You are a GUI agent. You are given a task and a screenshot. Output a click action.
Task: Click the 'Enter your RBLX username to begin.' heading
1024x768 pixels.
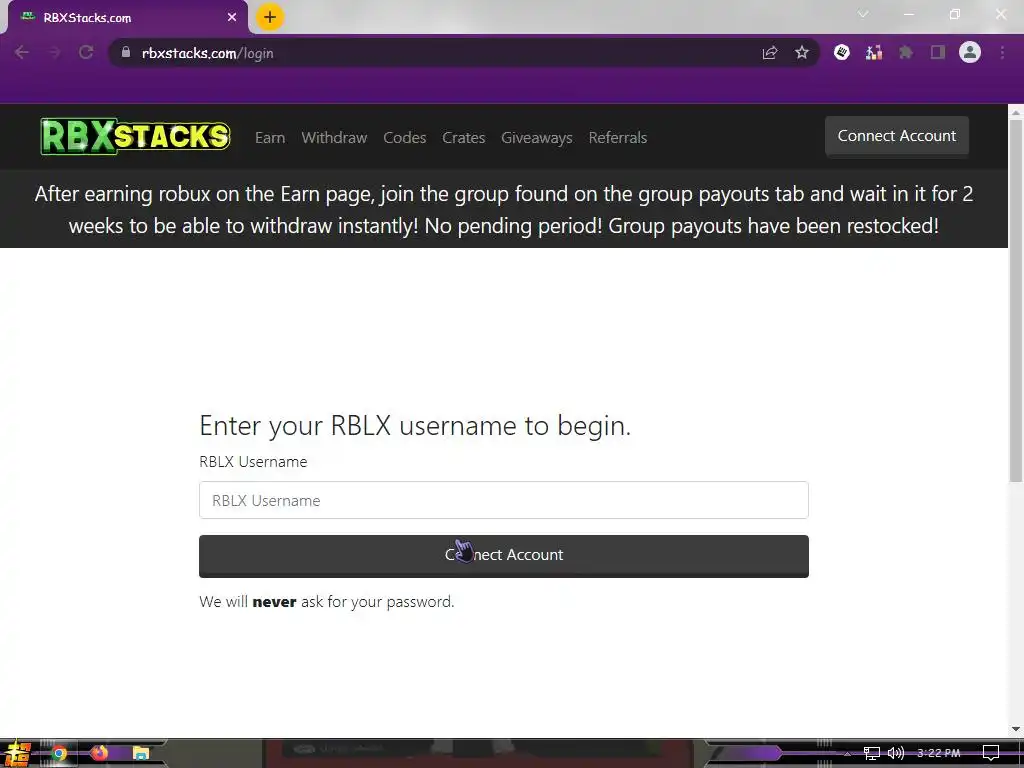coord(415,426)
